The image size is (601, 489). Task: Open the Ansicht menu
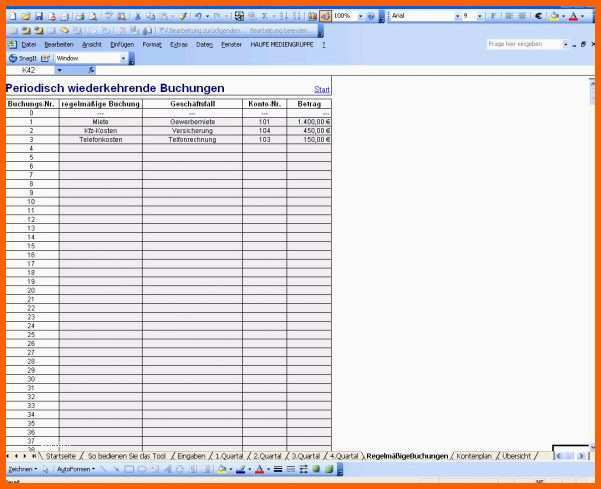point(92,44)
